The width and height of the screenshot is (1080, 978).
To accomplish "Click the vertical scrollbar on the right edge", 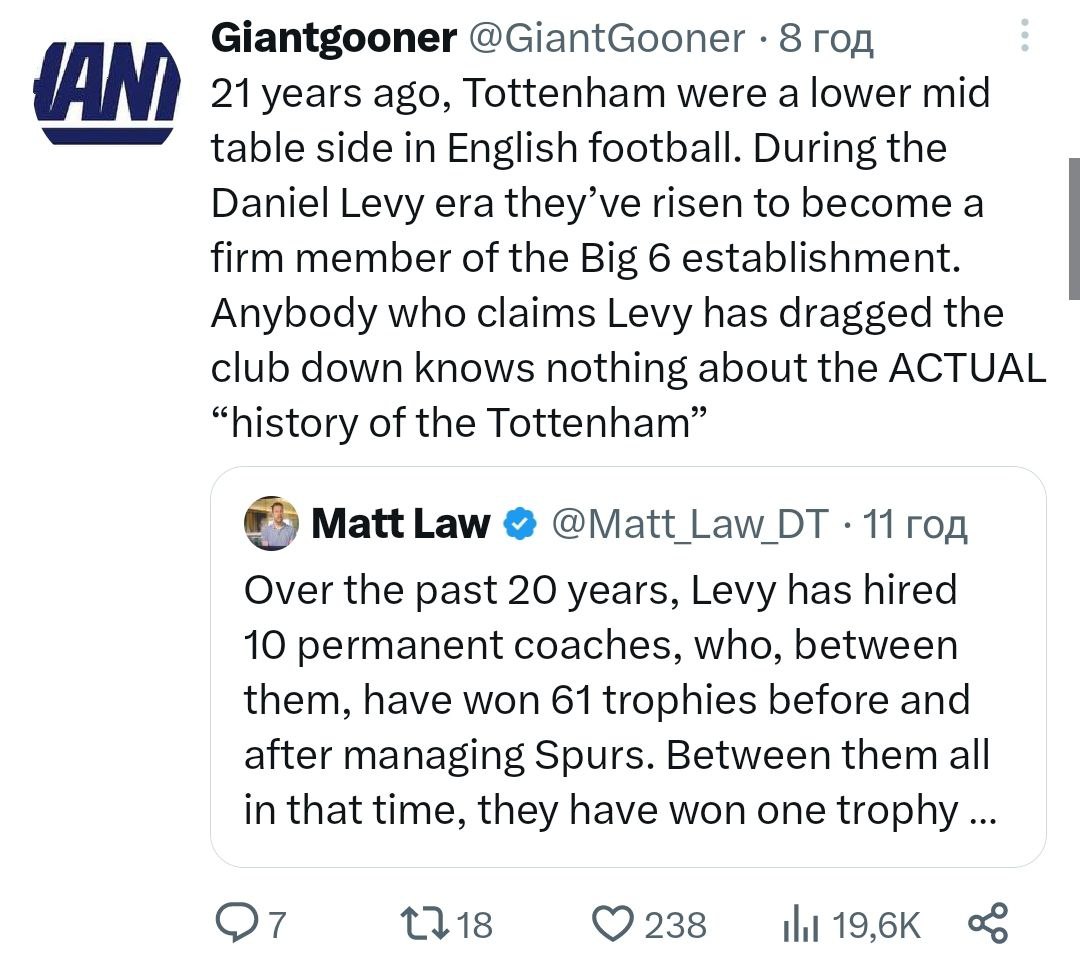I will (x=1073, y=228).
